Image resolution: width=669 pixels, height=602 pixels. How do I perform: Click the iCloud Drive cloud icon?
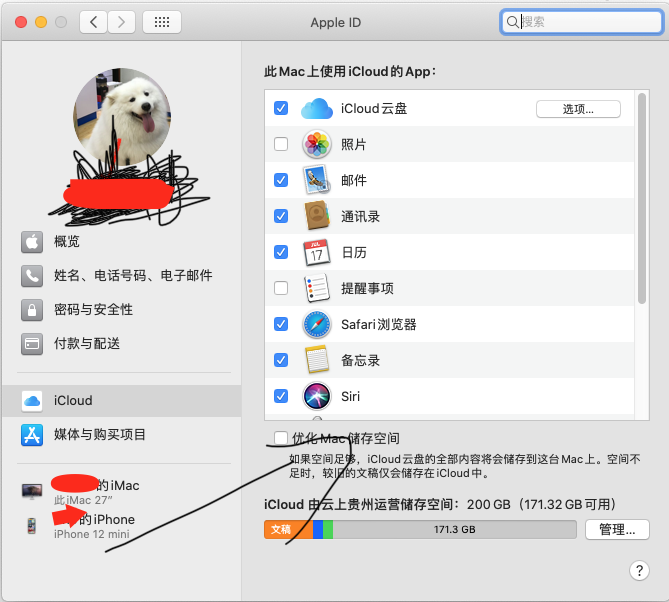pos(317,108)
